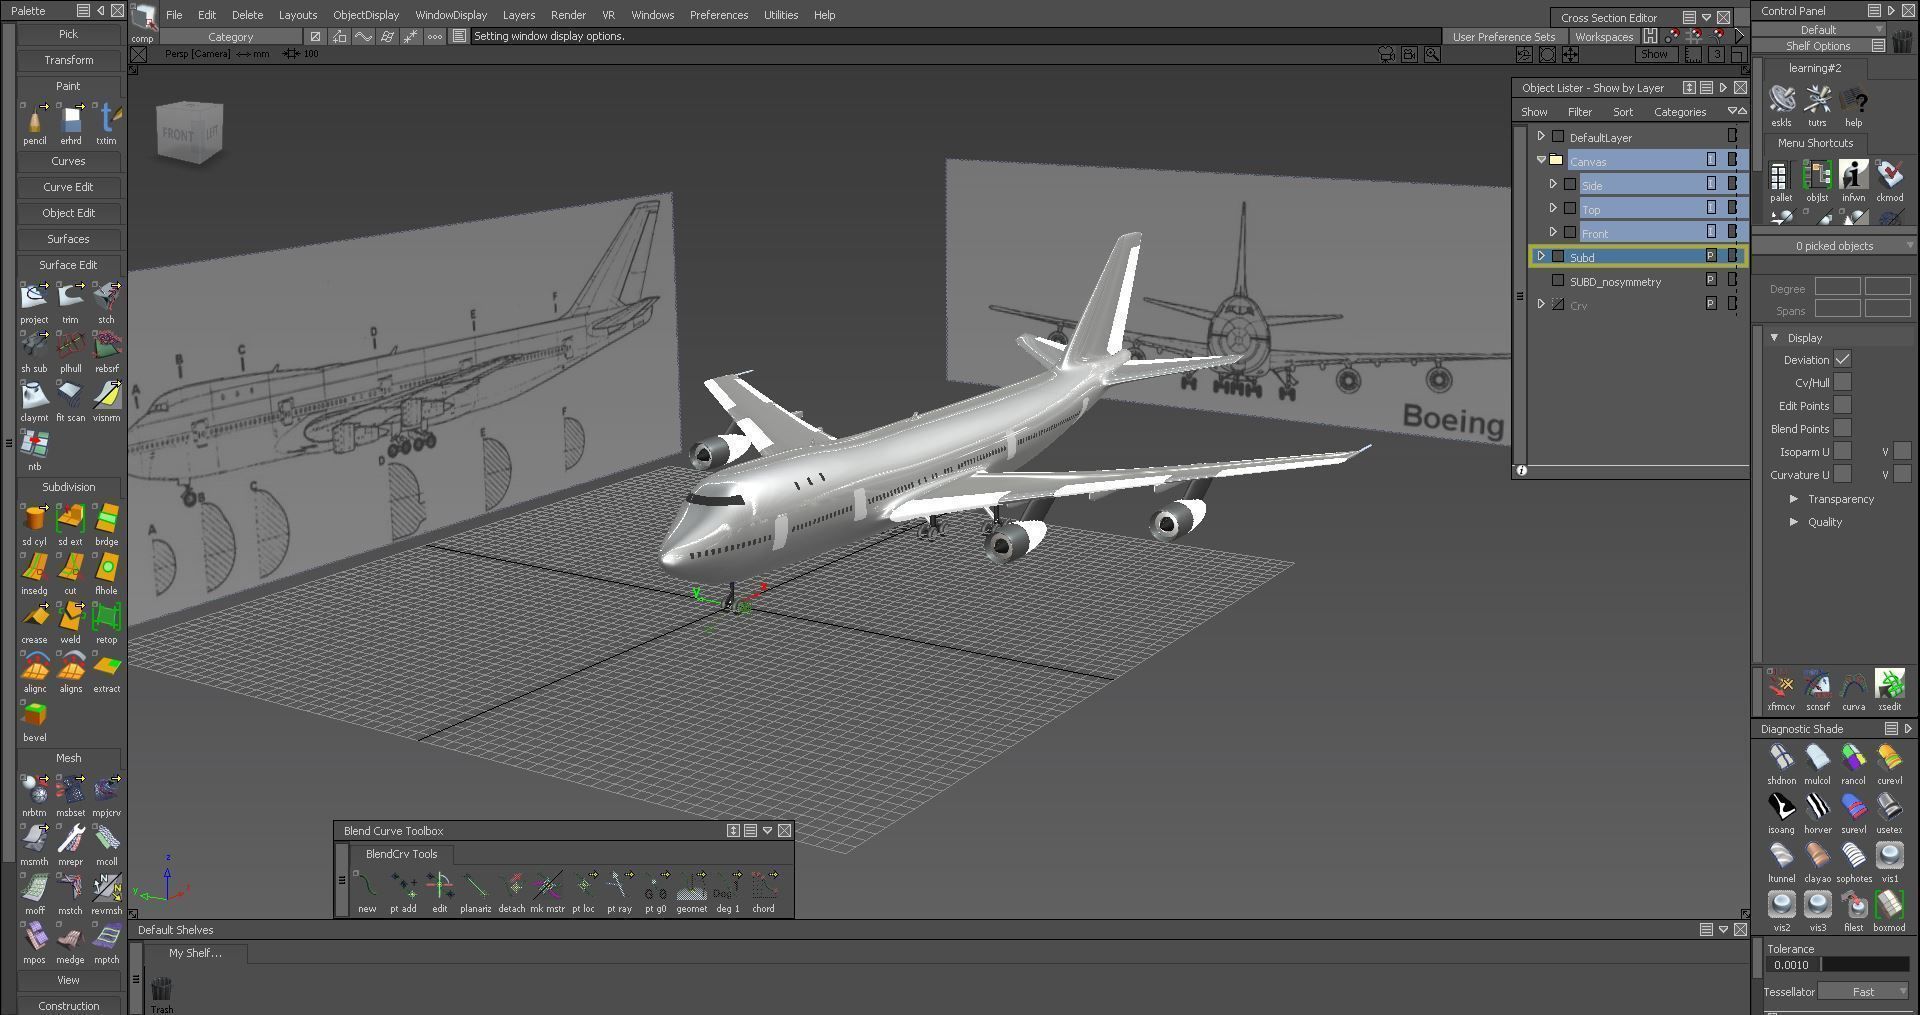Open the Object Edit palette section
The height and width of the screenshot is (1015, 1920).
coord(69,213)
